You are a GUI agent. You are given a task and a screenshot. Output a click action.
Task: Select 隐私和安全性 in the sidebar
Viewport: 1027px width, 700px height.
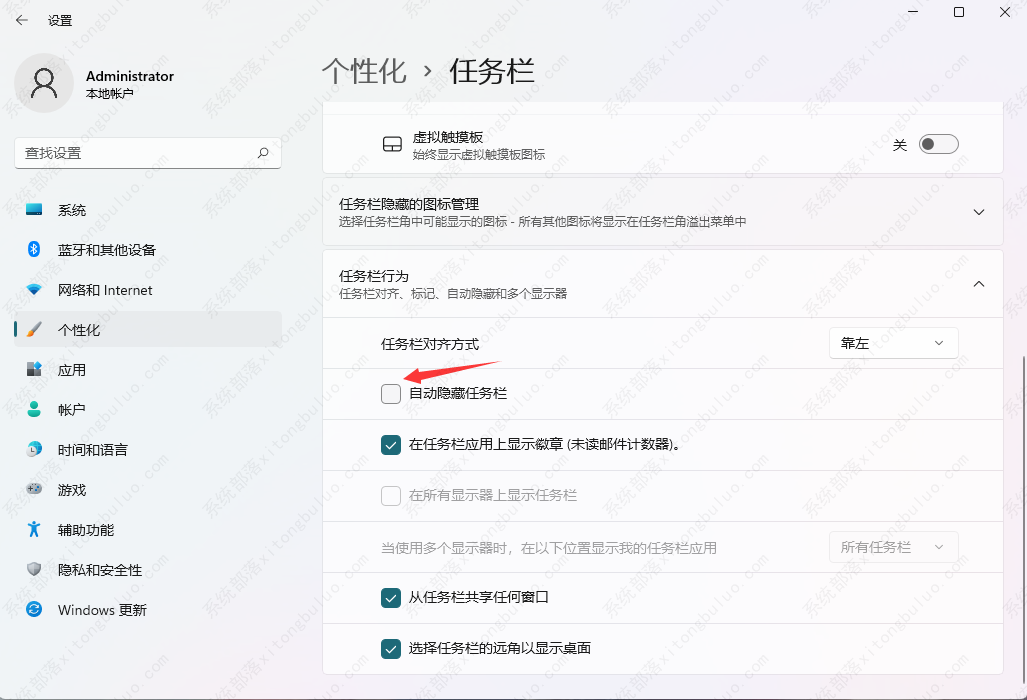(x=100, y=570)
